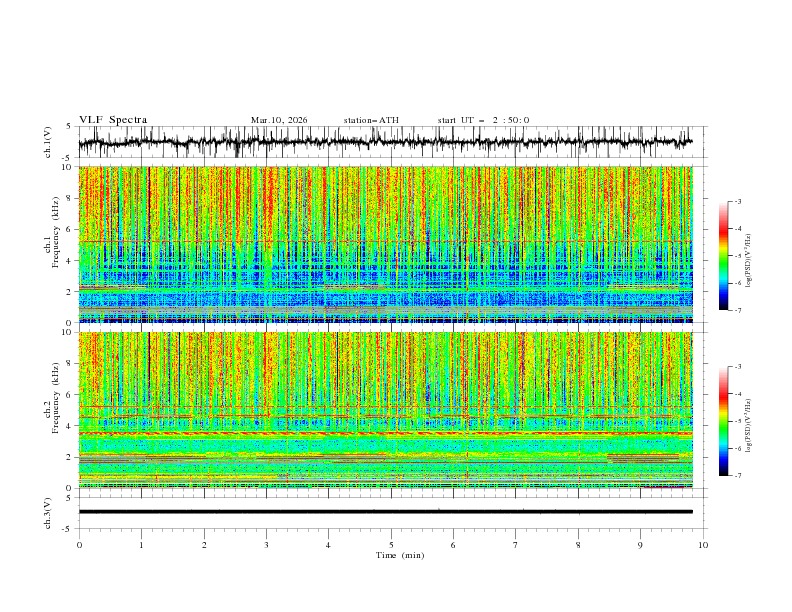792x612 pixels.
Task: Click the "9" minute tick label
Action: point(640,545)
